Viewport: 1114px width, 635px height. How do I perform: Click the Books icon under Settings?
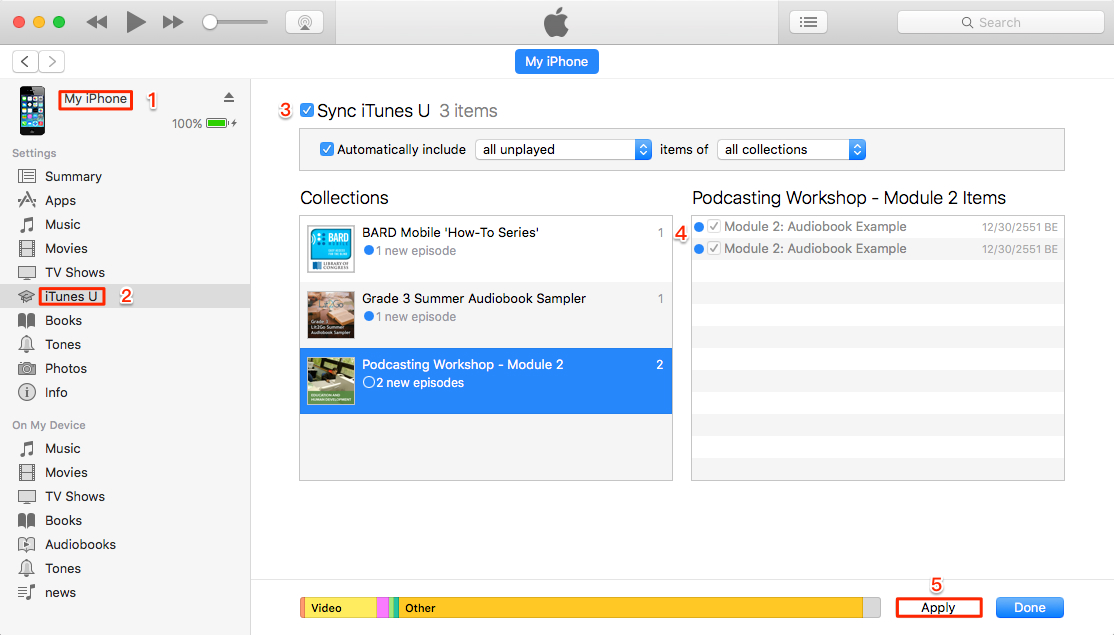[26, 320]
